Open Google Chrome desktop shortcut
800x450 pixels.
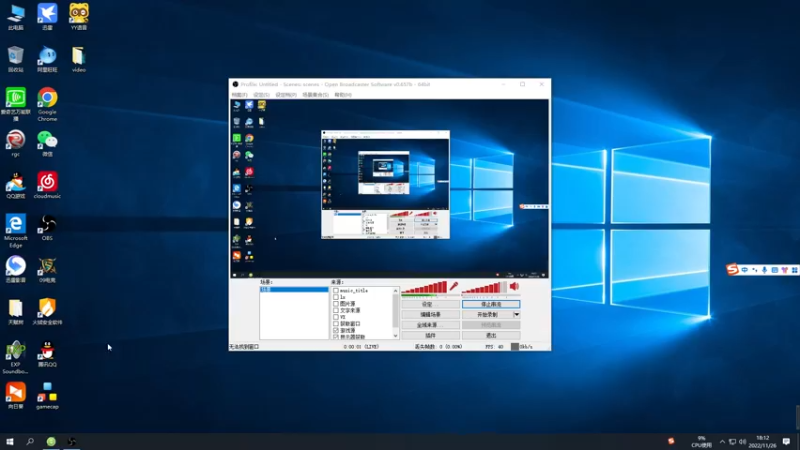pyautogui.click(x=47, y=104)
